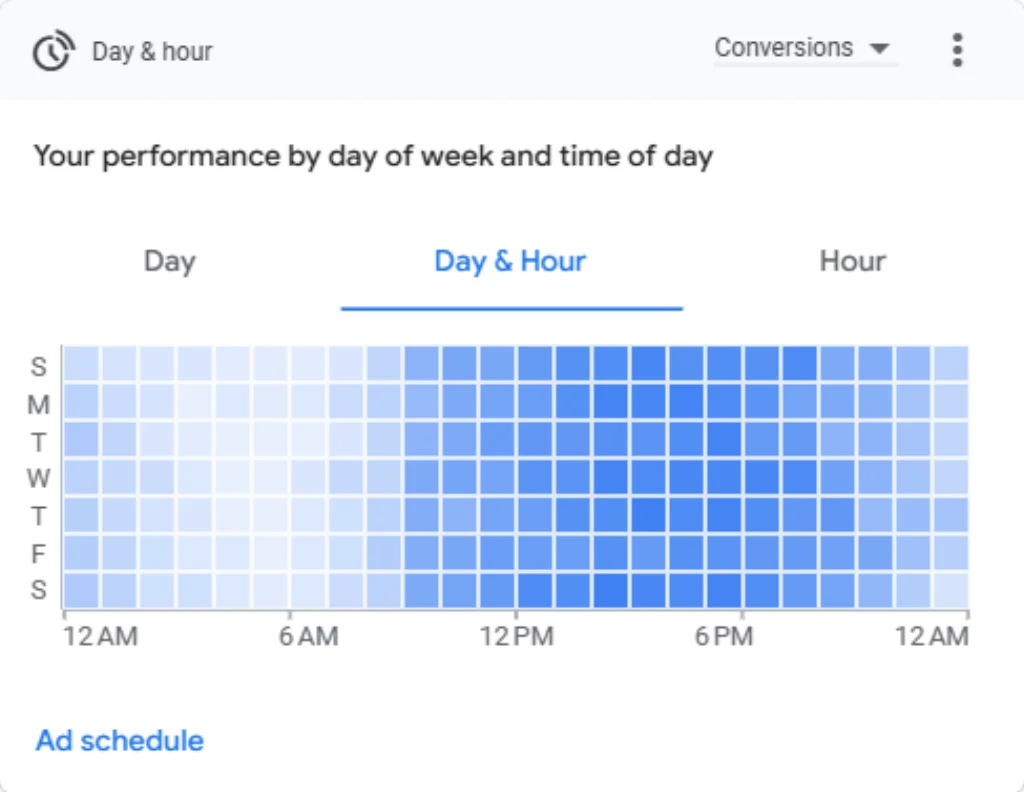Click Monday's 12 PM heatmap cell
Image resolution: width=1024 pixels, height=792 pixels.
[536, 401]
